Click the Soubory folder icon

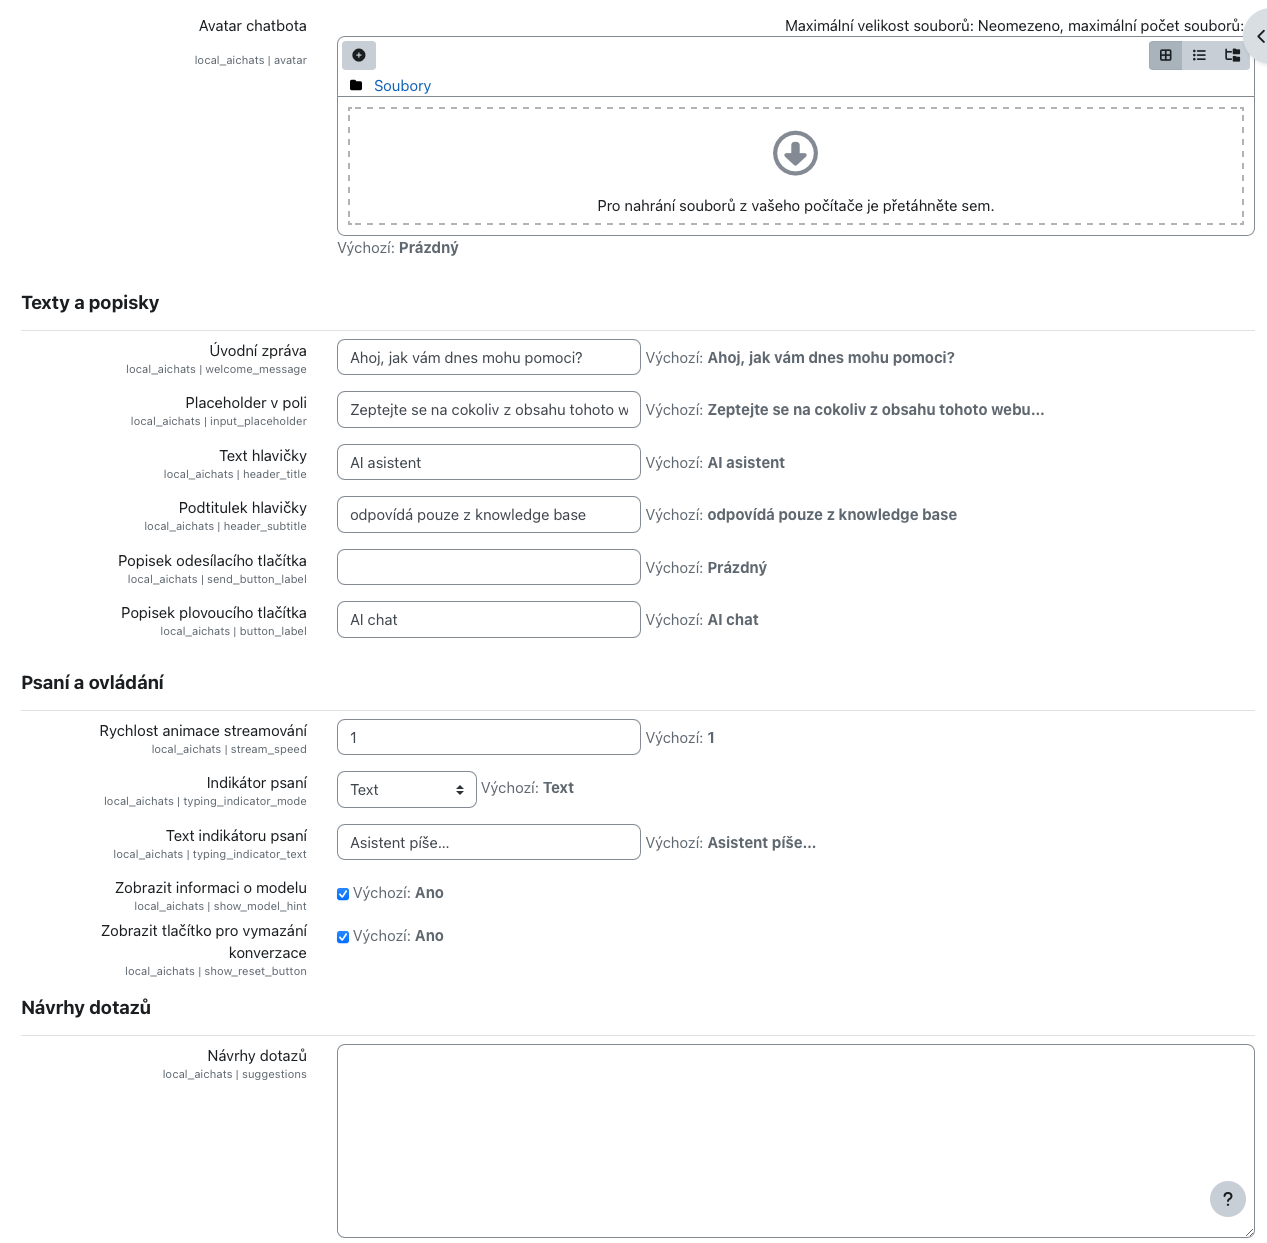tap(356, 86)
